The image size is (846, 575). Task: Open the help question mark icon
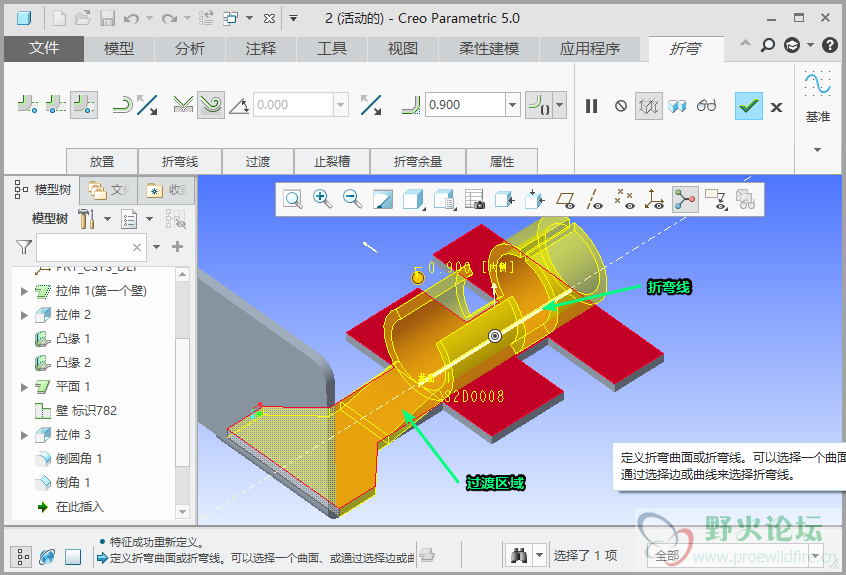(829, 45)
